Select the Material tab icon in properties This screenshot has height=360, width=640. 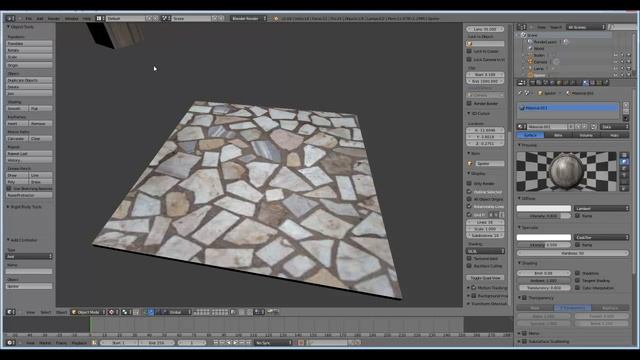(x=586, y=83)
